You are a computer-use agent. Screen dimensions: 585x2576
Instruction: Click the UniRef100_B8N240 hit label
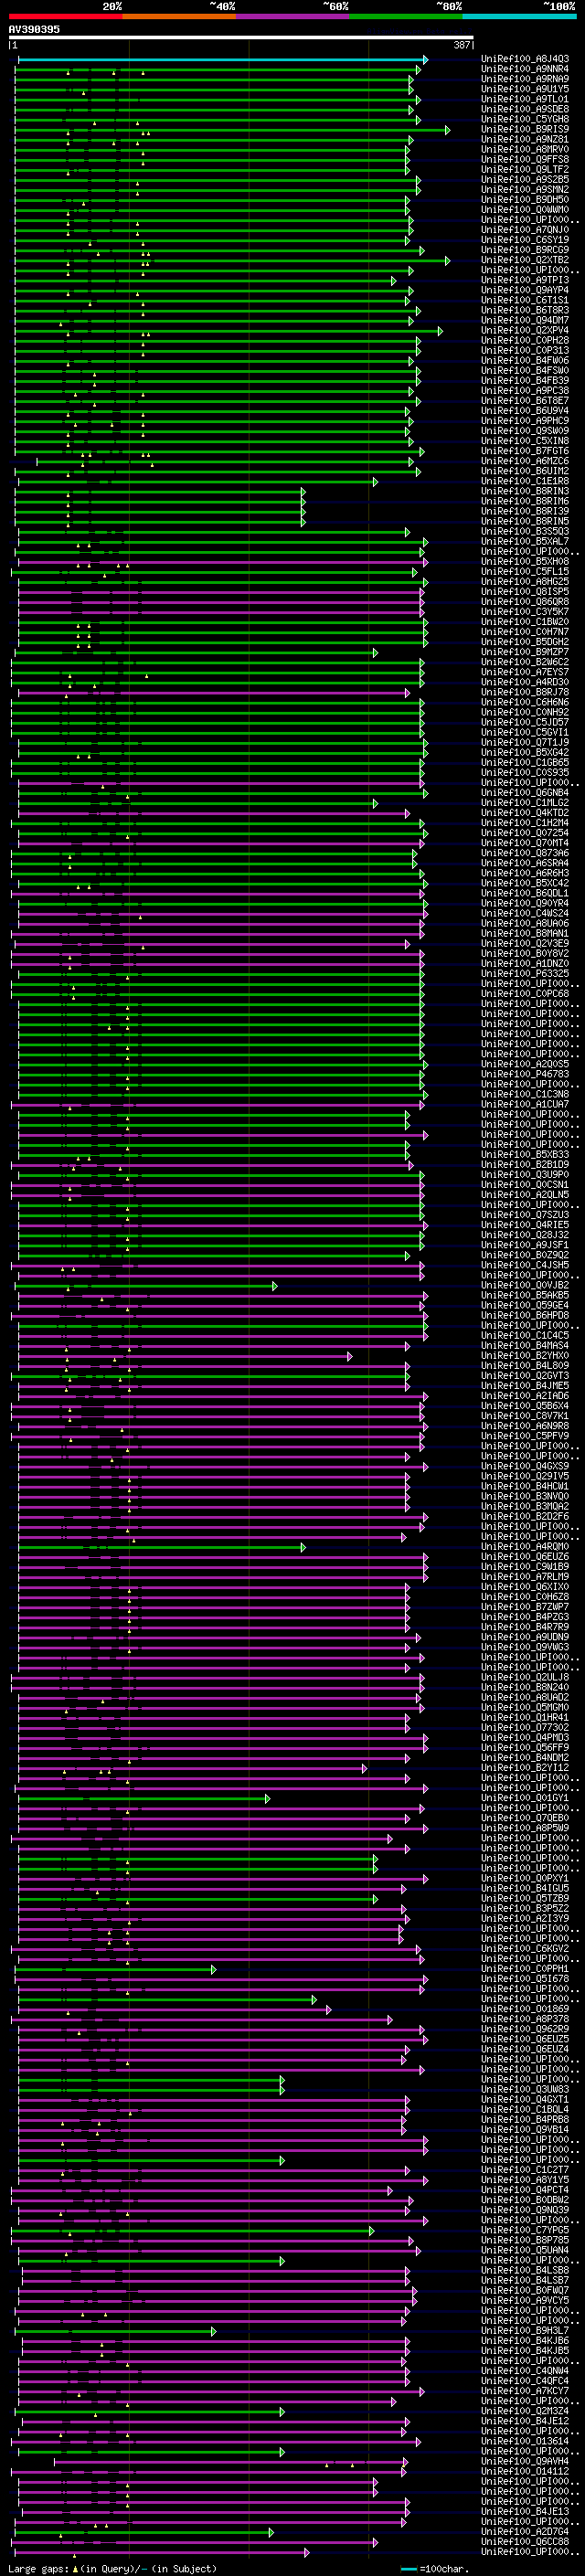[525, 1687]
